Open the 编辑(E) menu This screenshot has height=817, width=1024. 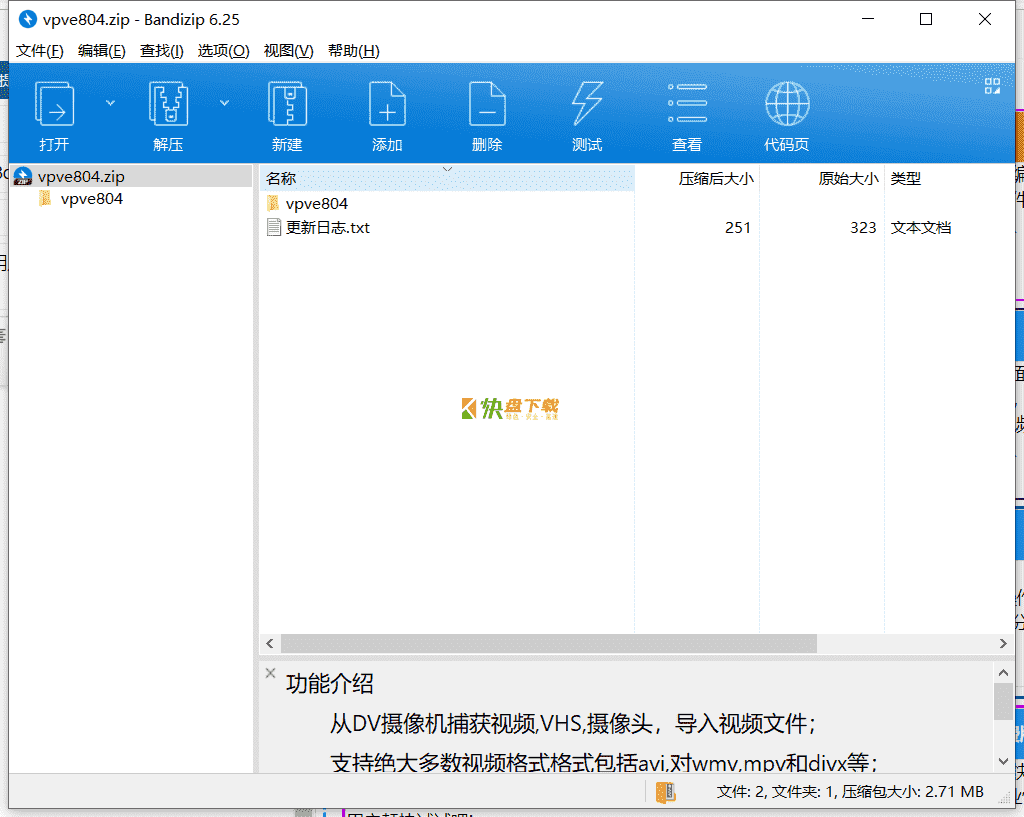coord(101,51)
